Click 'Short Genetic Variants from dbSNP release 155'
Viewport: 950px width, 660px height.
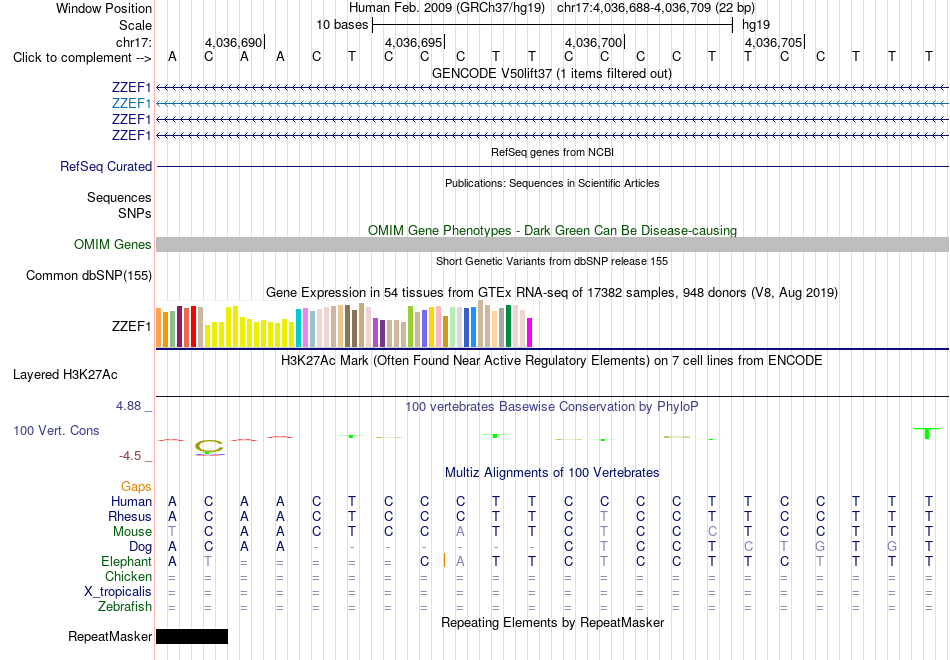pos(552,262)
